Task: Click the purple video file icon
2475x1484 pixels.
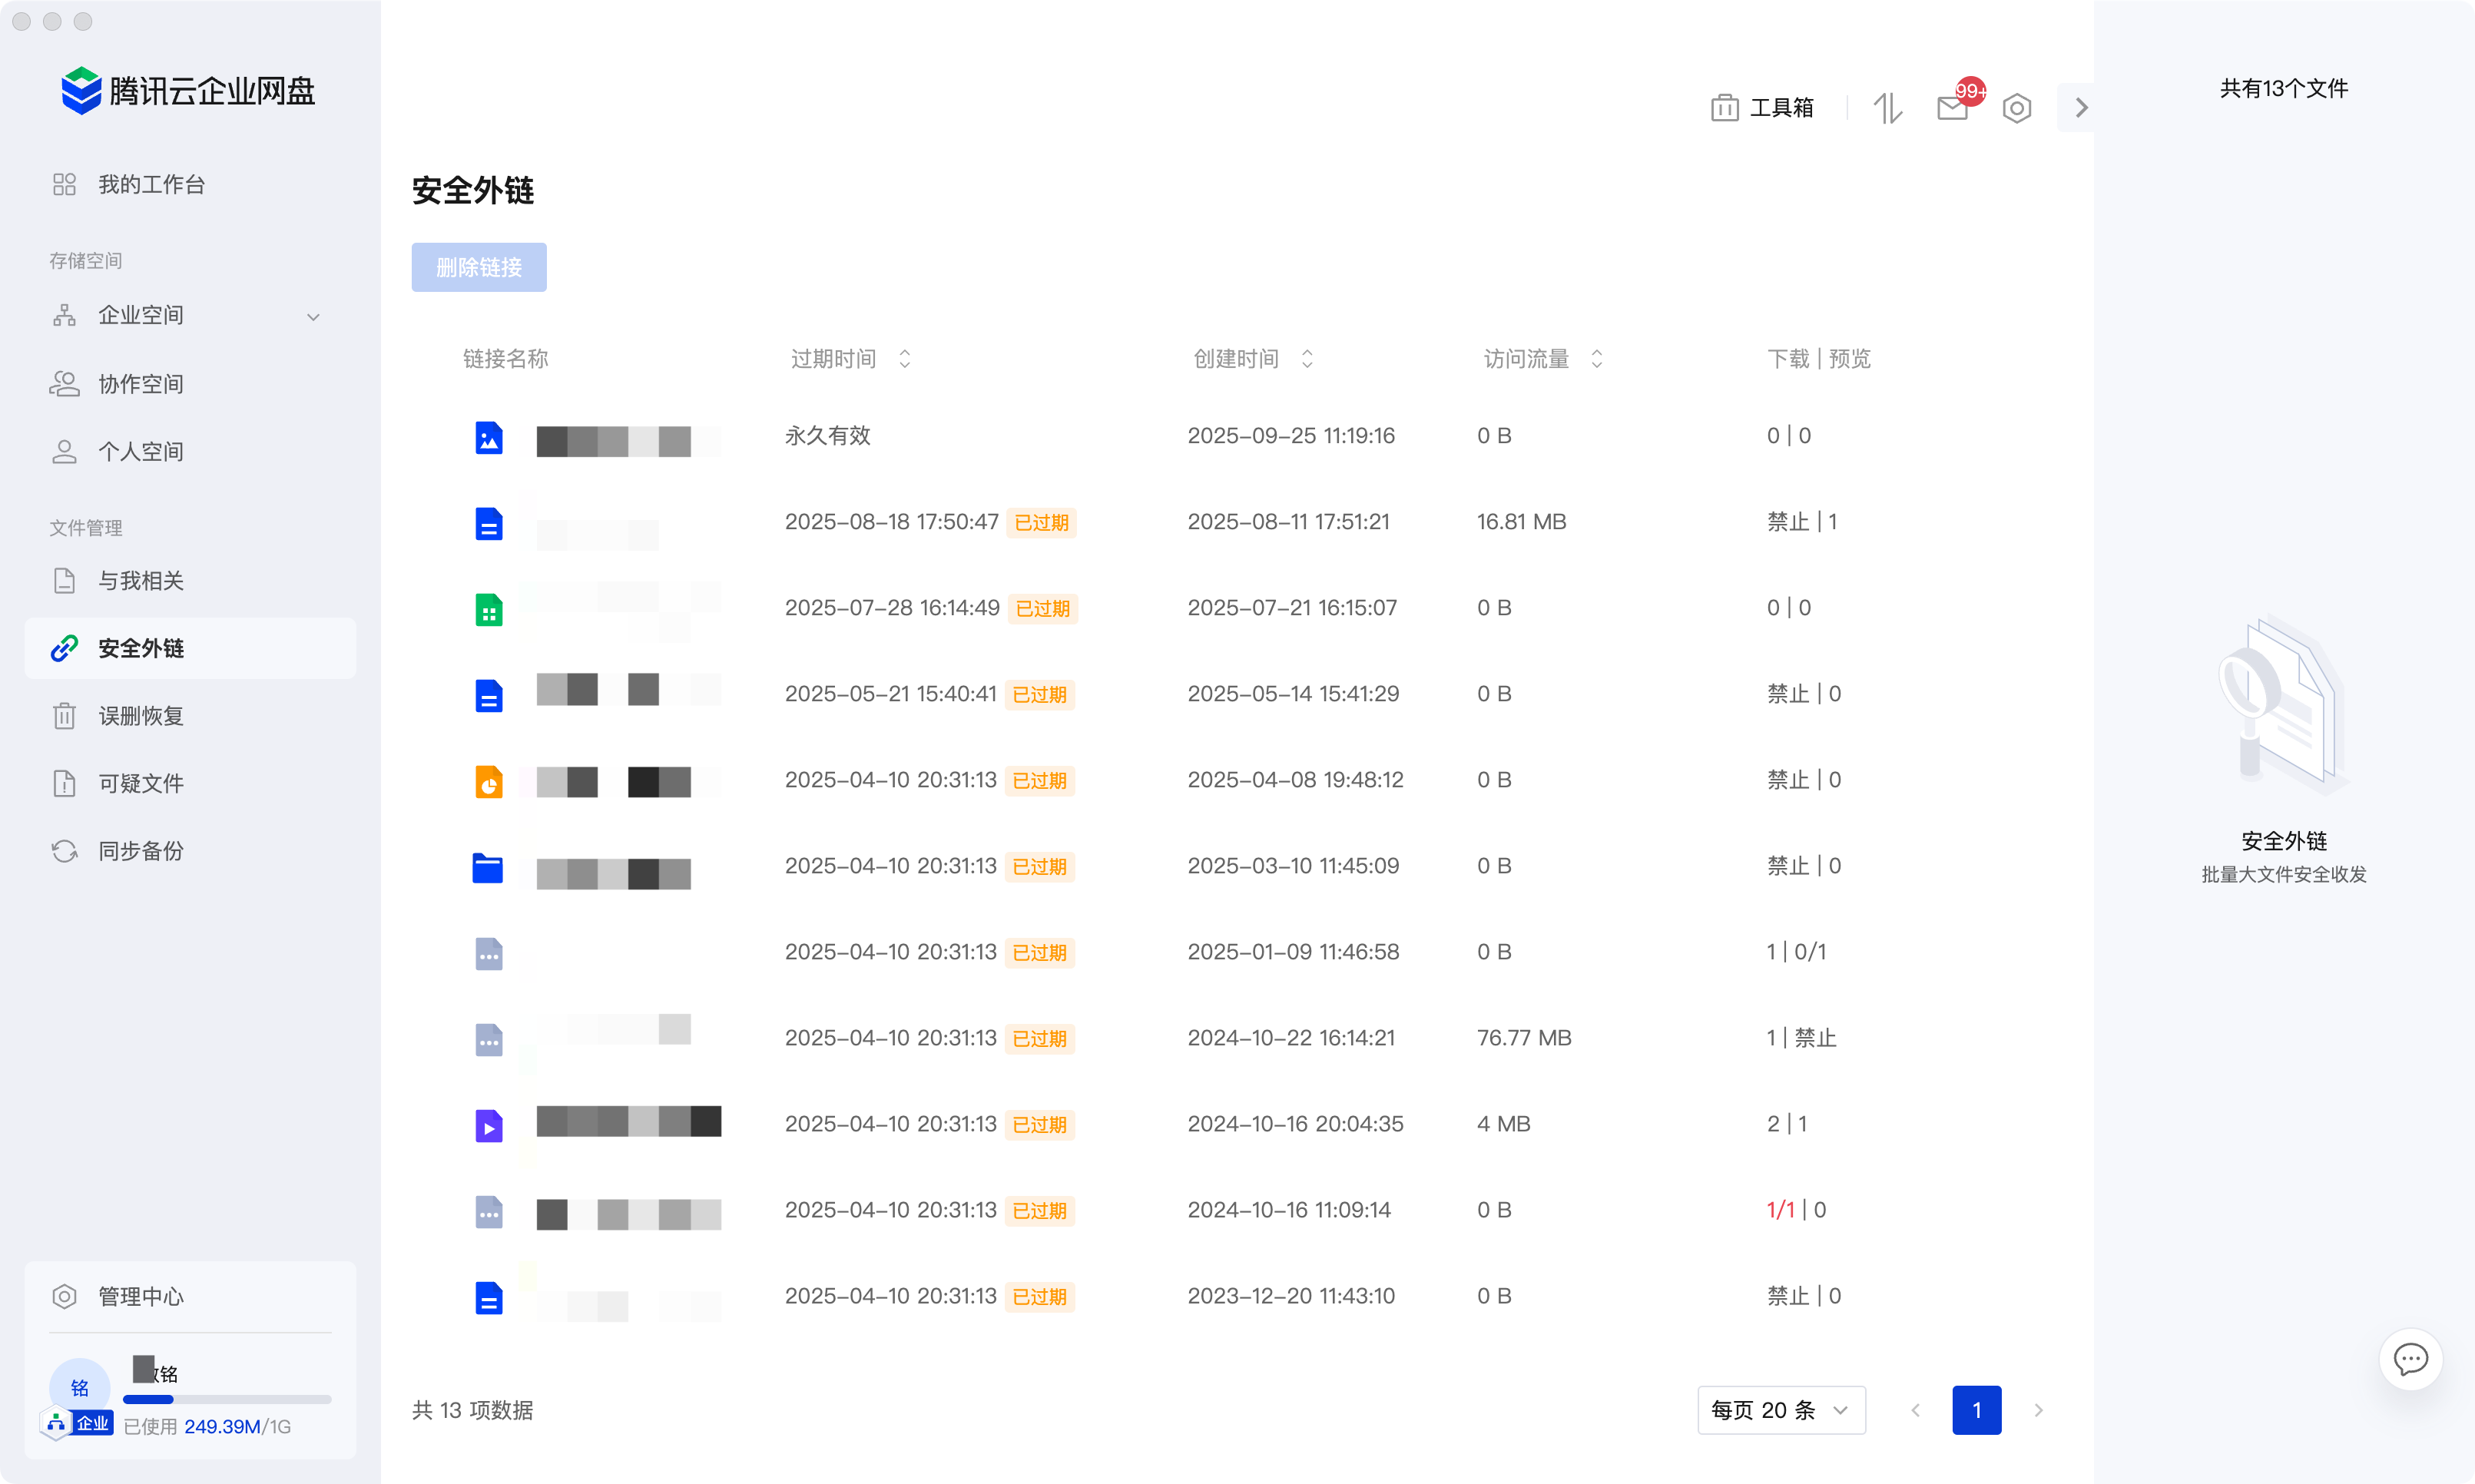Action: click(x=488, y=1126)
